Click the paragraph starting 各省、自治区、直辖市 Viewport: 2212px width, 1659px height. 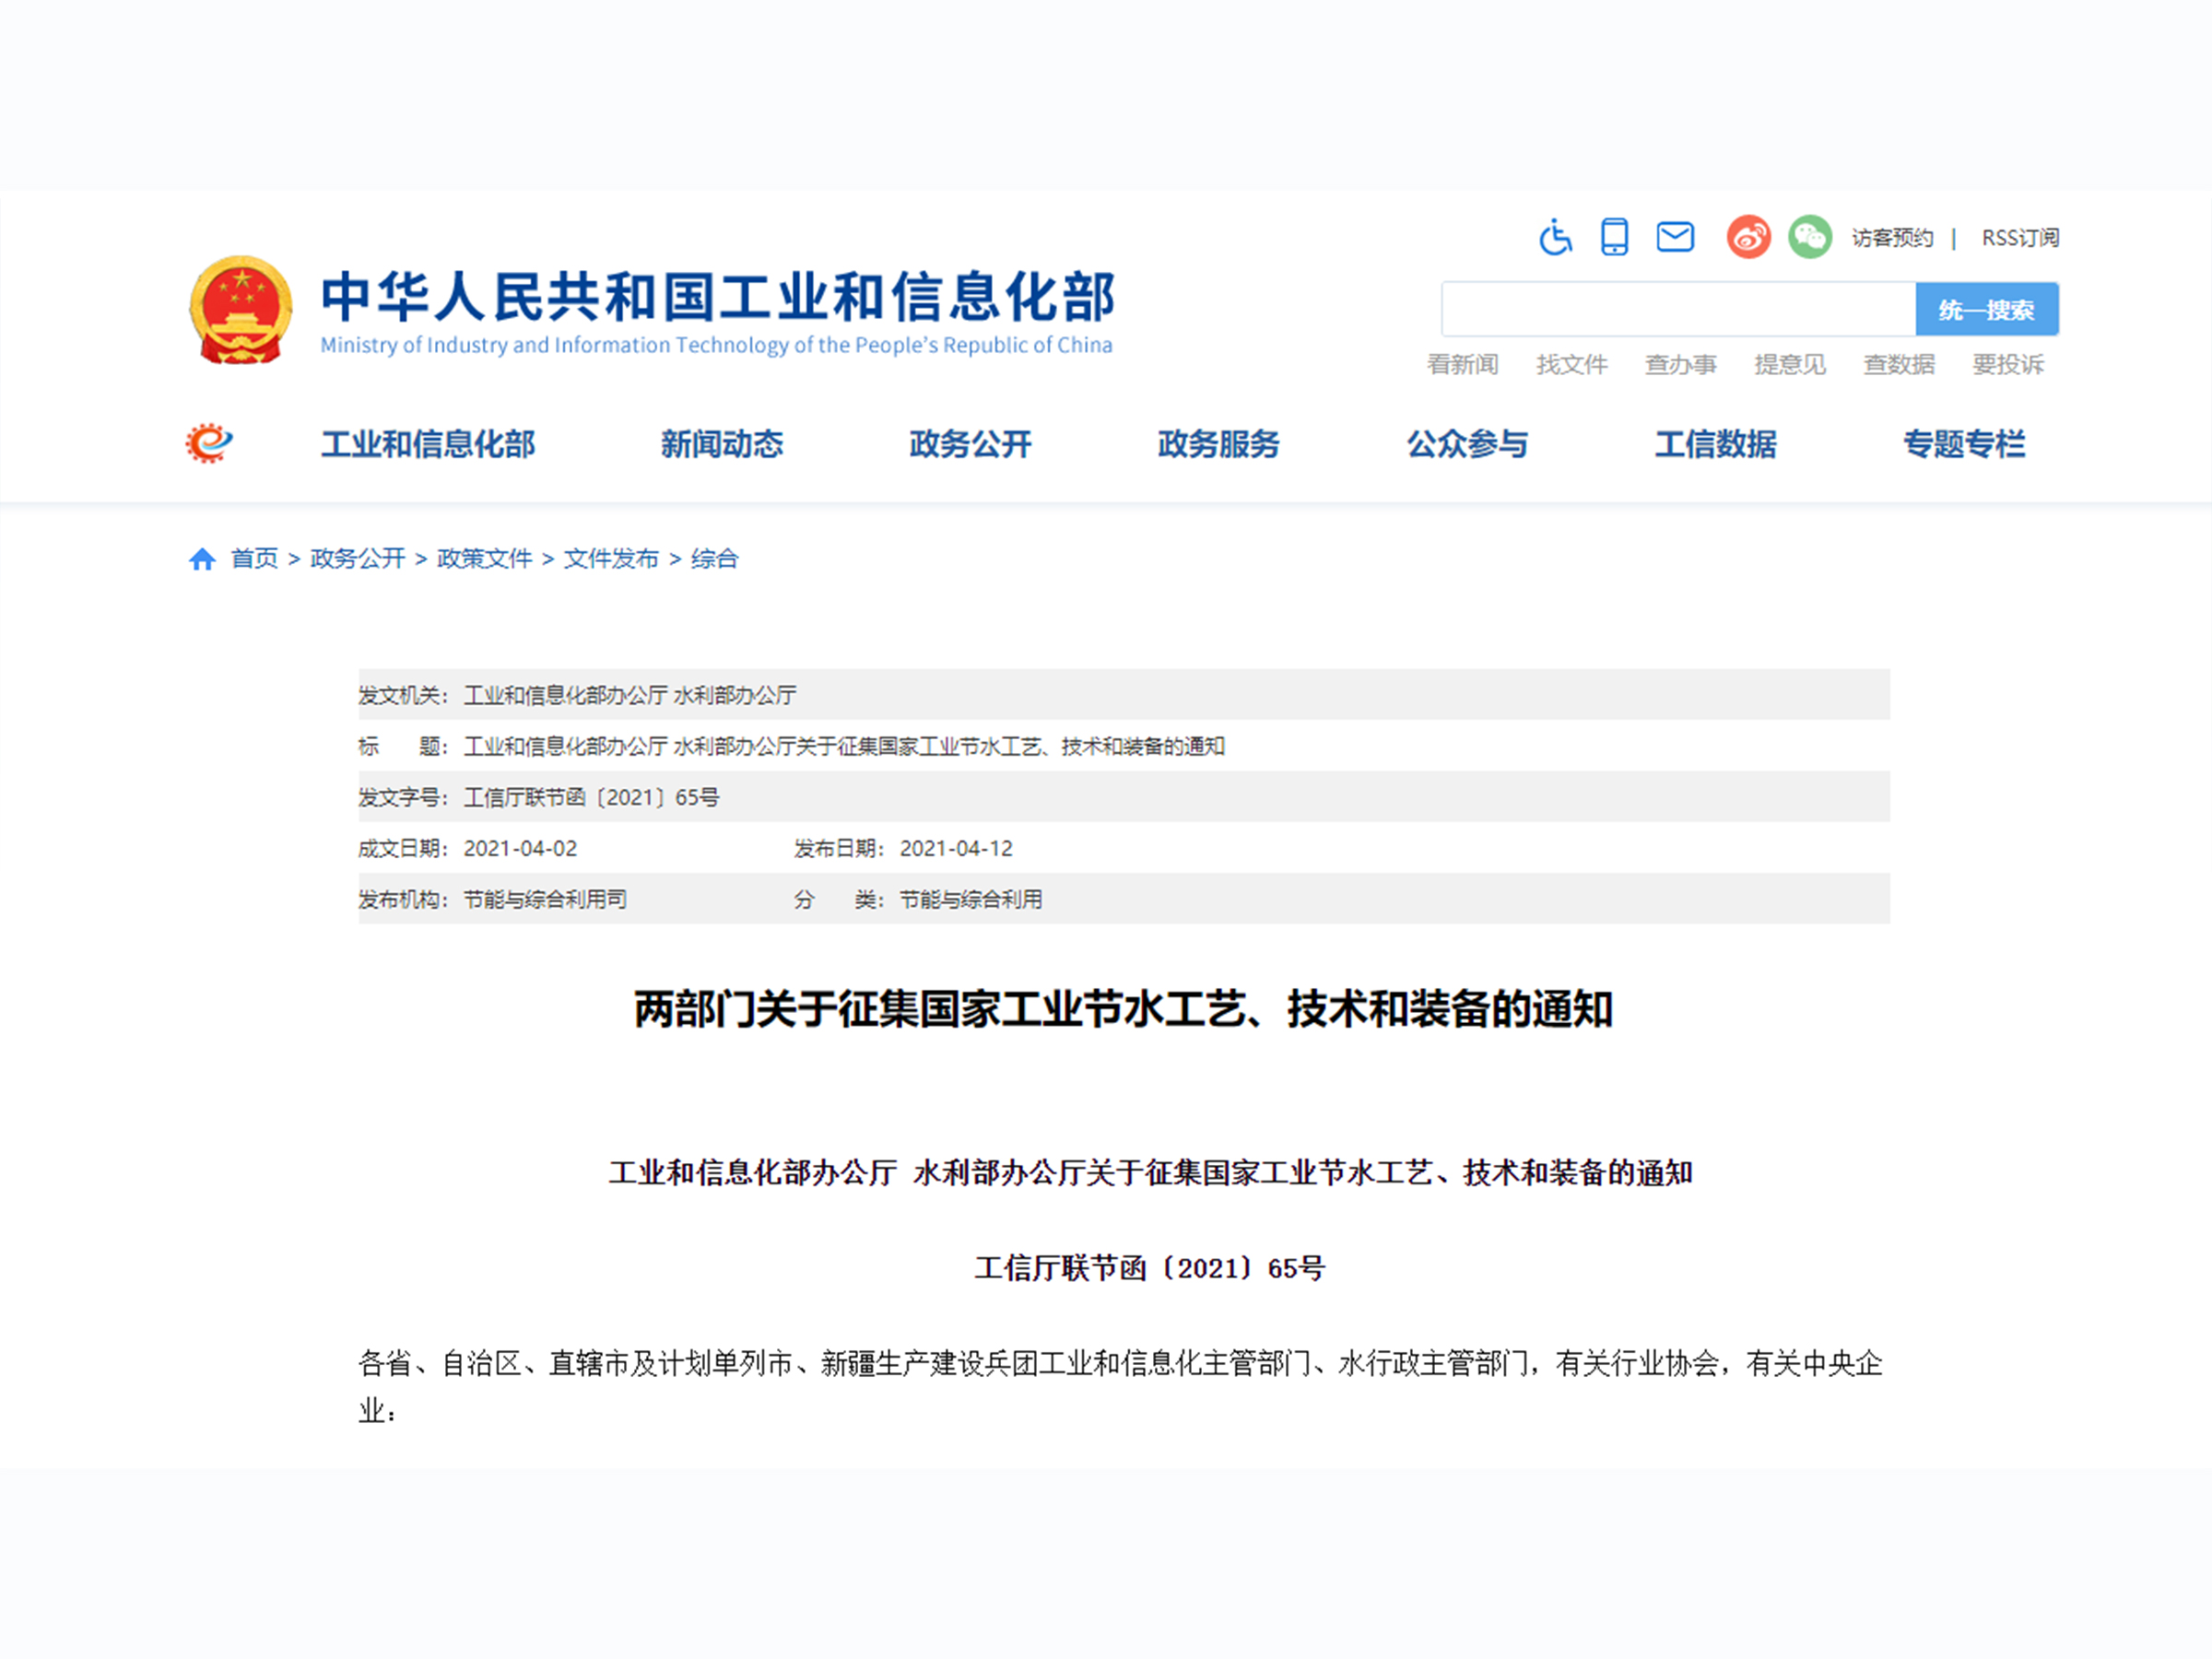tap(1120, 1387)
